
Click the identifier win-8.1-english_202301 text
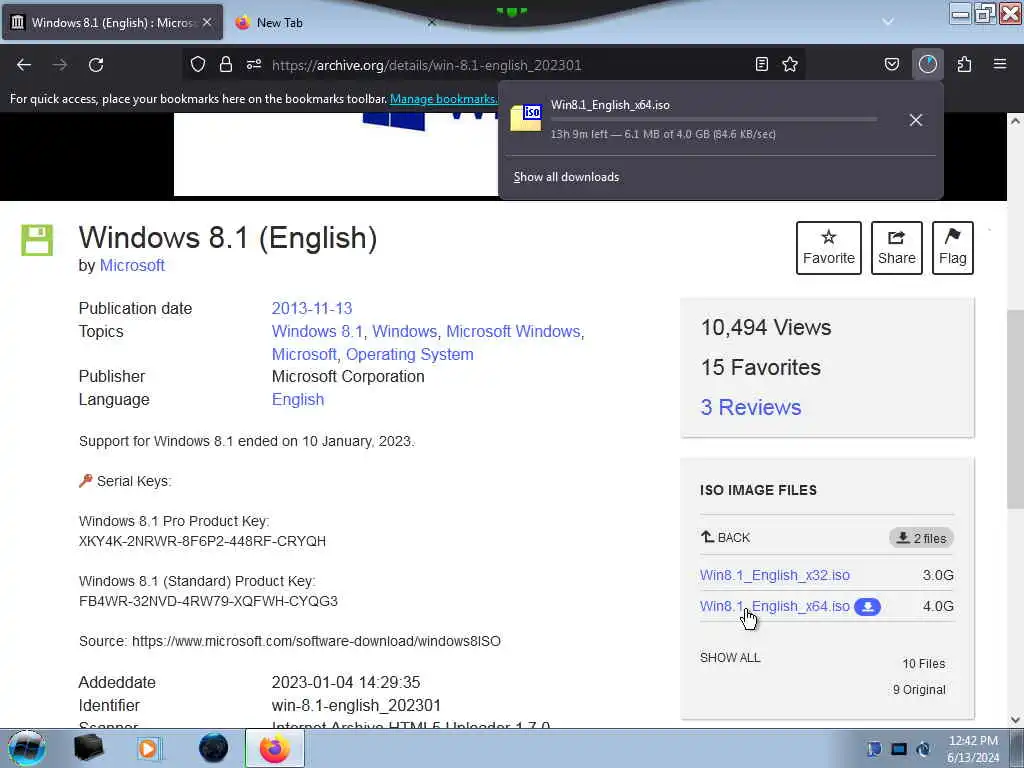pyautogui.click(x=357, y=705)
